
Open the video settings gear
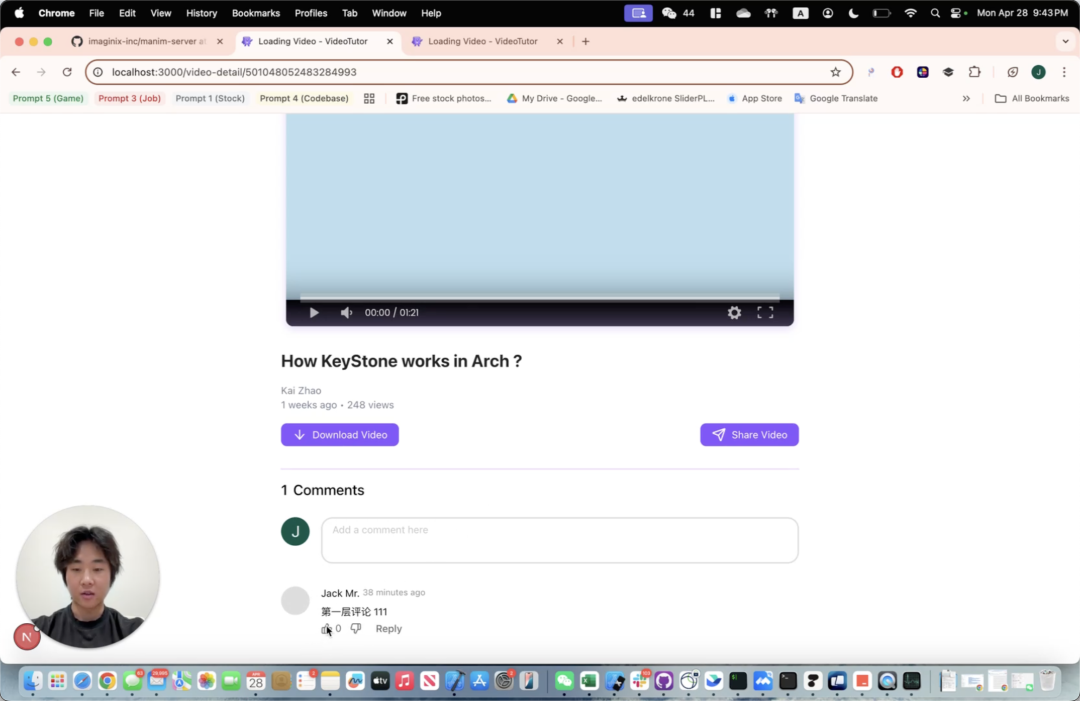pos(734,313)
